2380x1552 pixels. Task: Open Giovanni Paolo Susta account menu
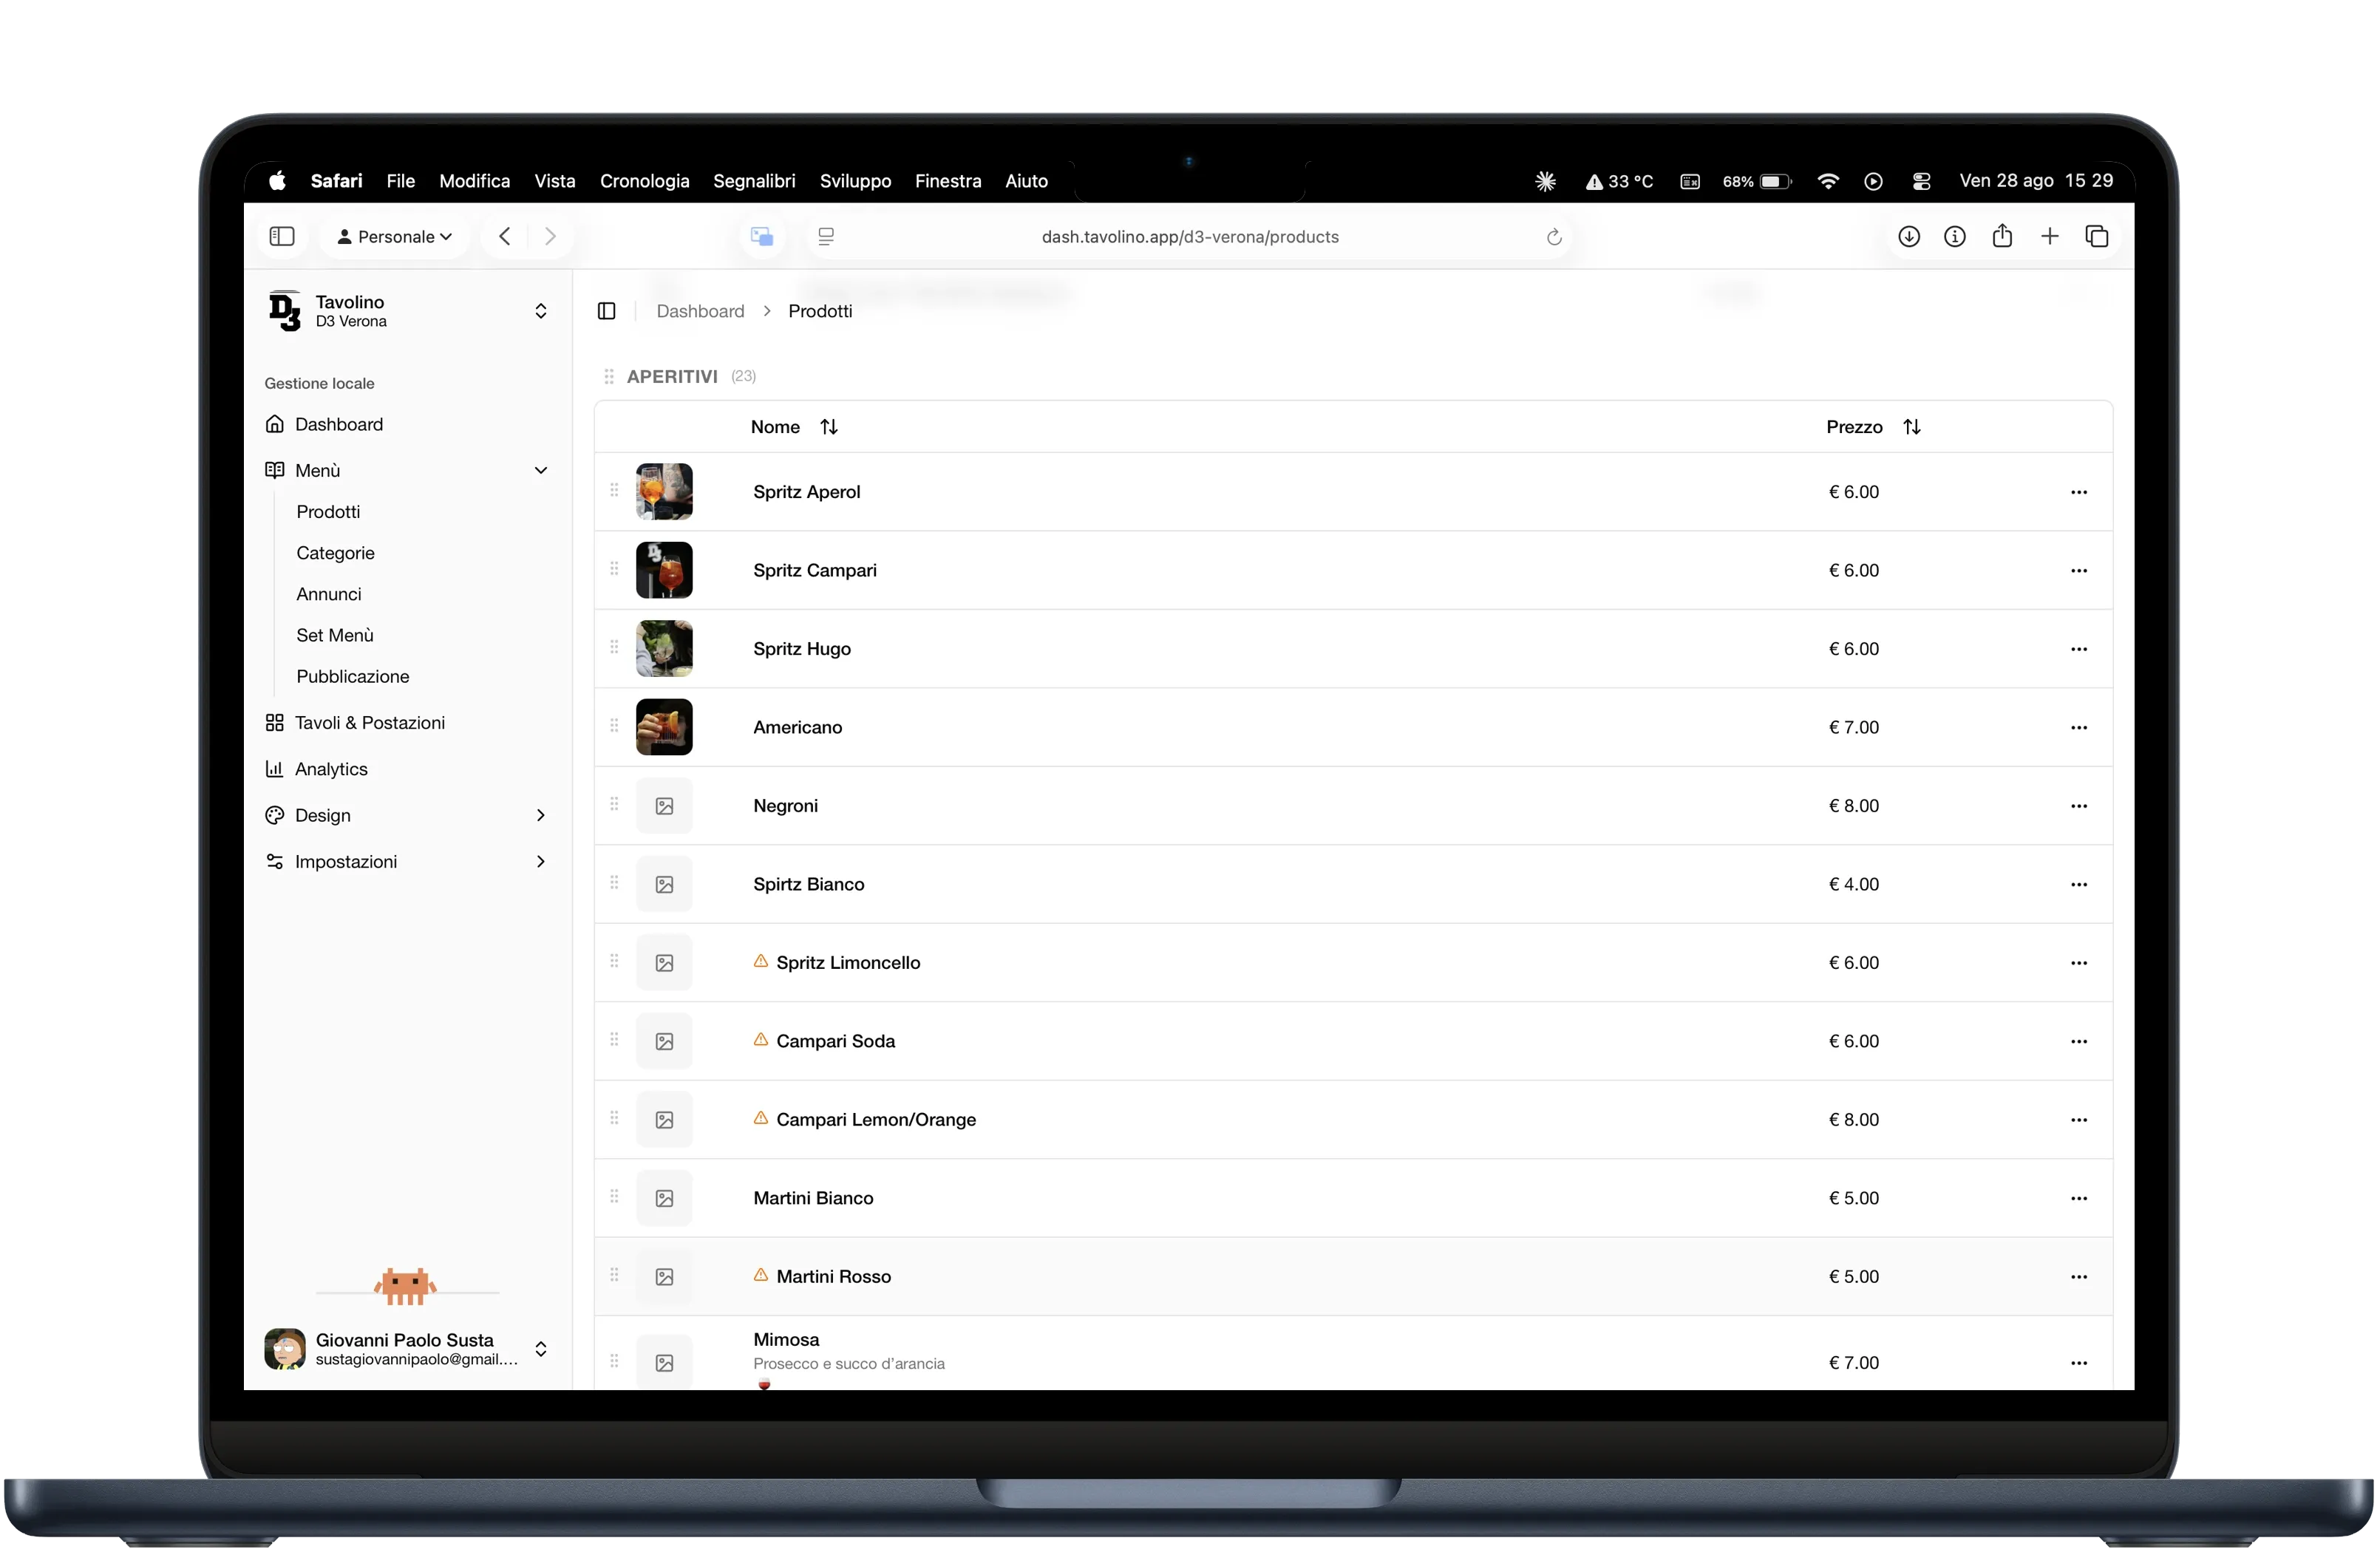408,1349
